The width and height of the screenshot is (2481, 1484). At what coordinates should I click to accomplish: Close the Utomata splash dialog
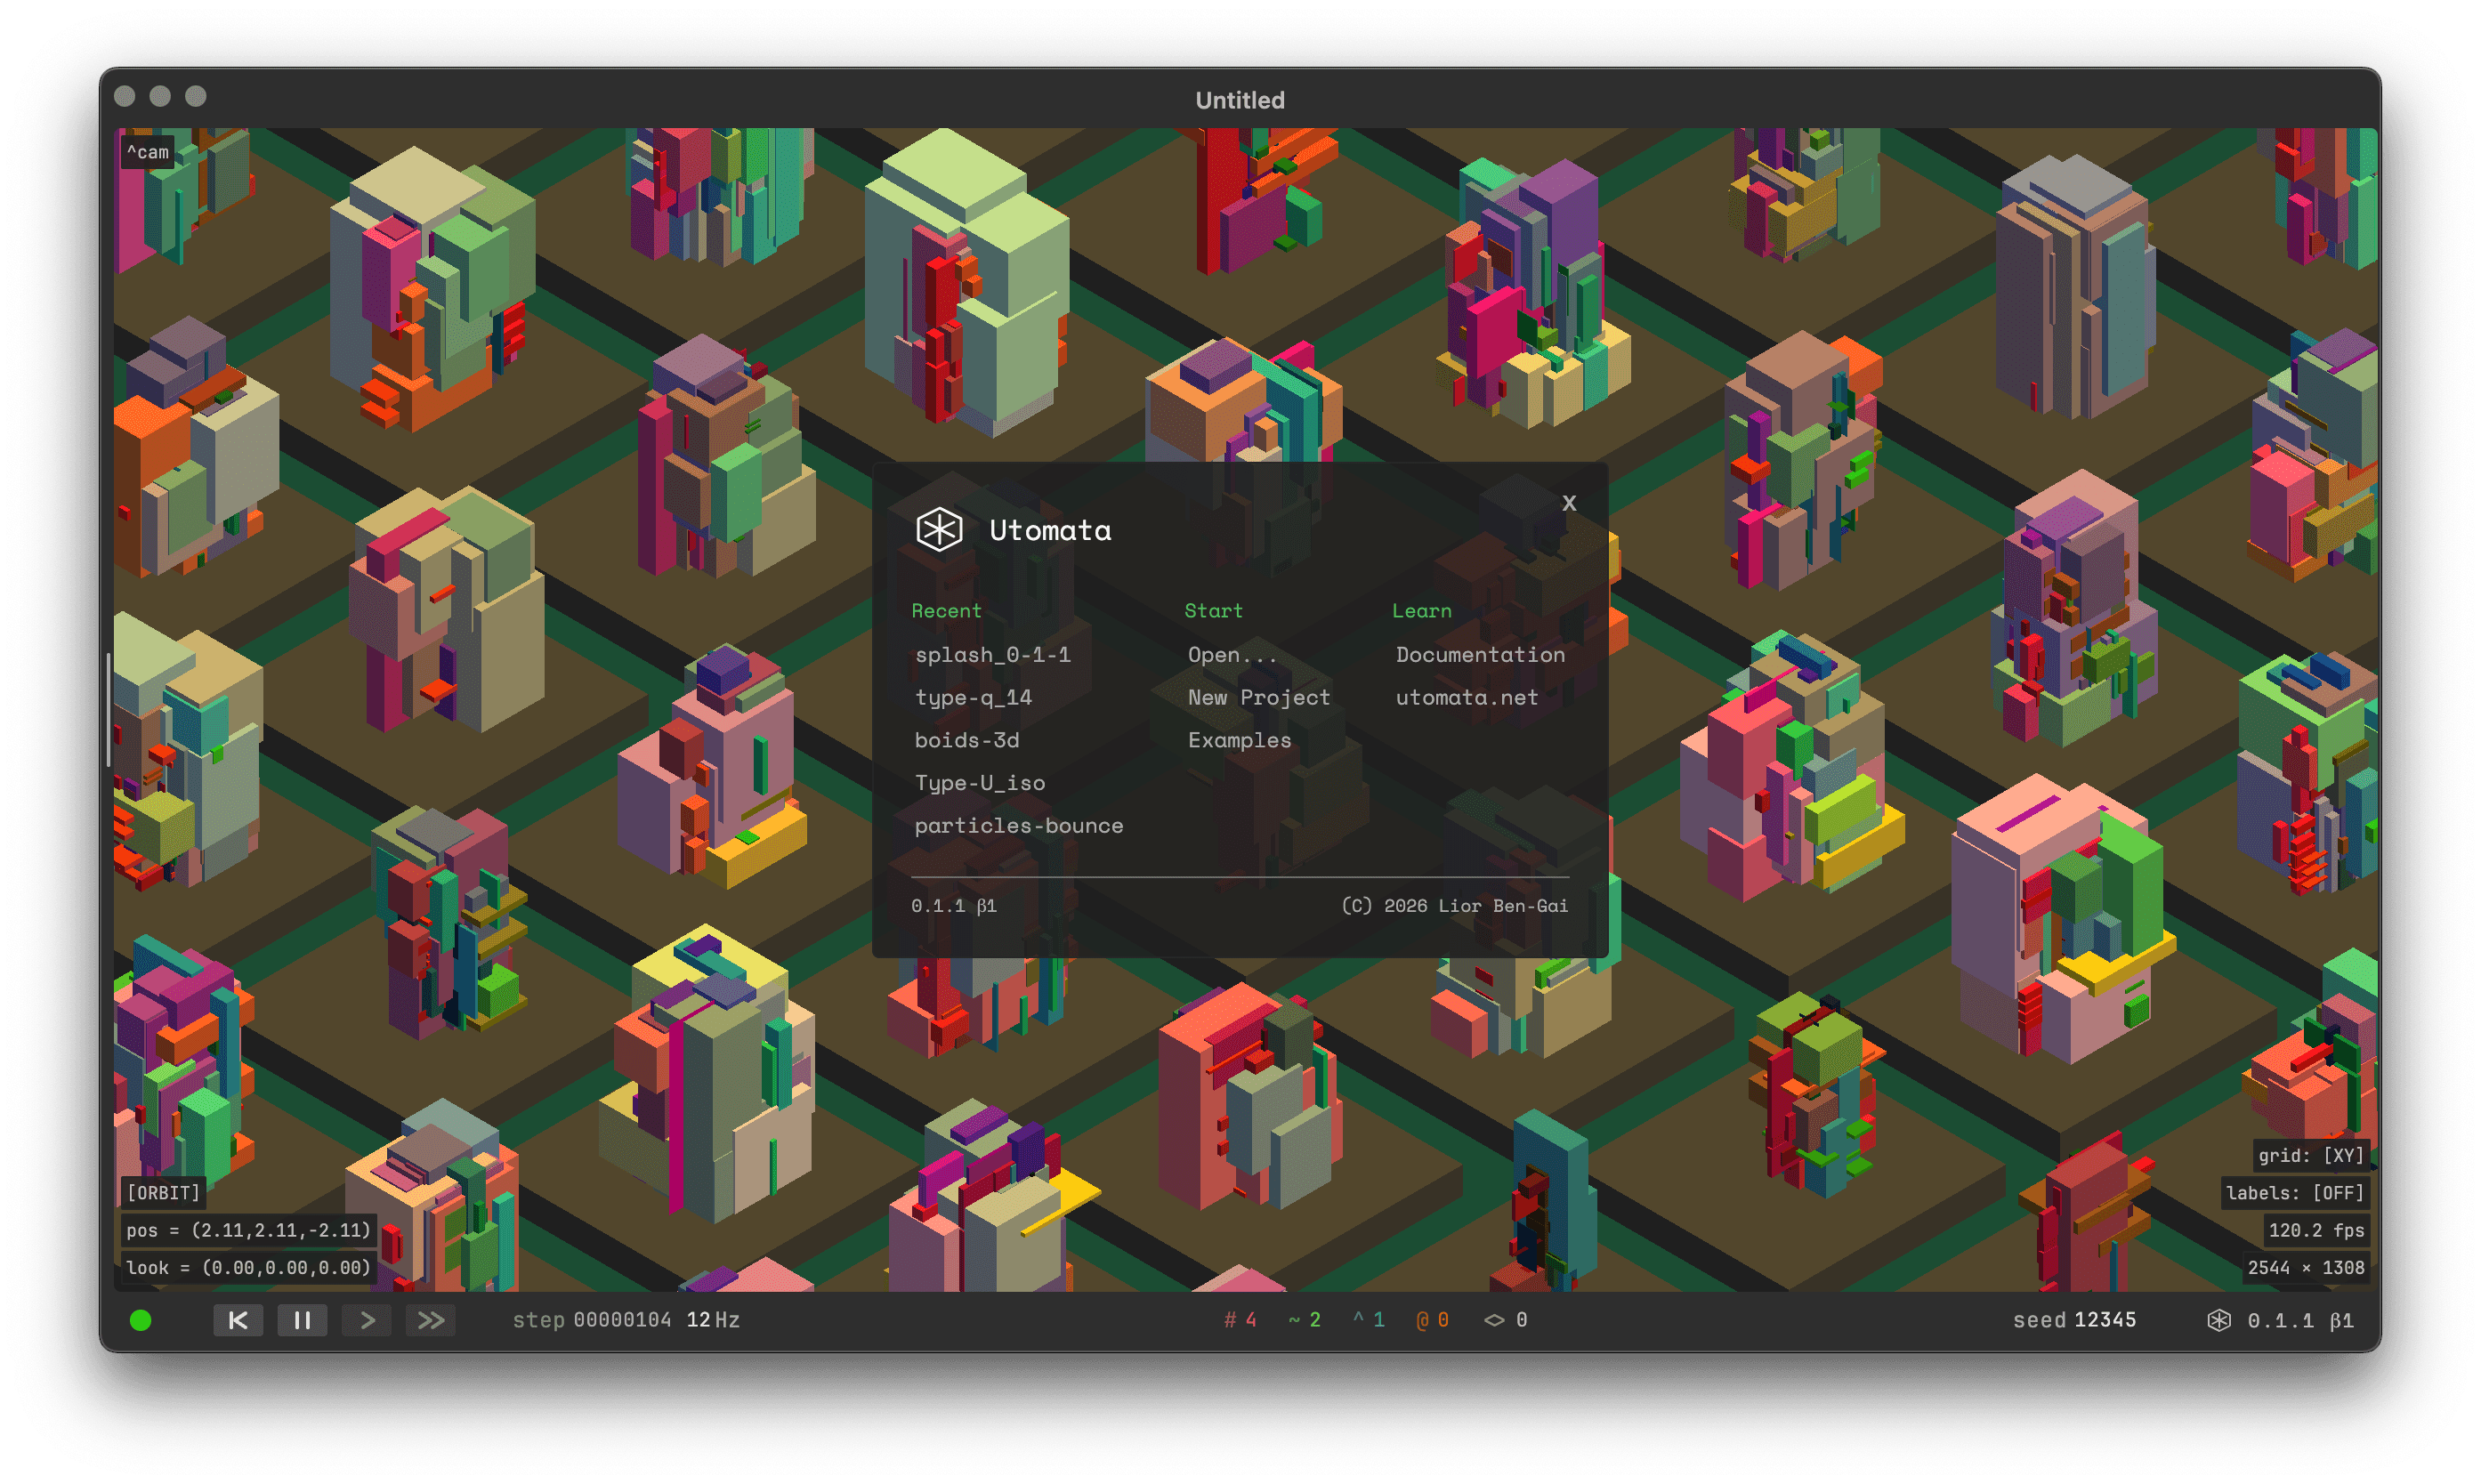(1568, 503)
